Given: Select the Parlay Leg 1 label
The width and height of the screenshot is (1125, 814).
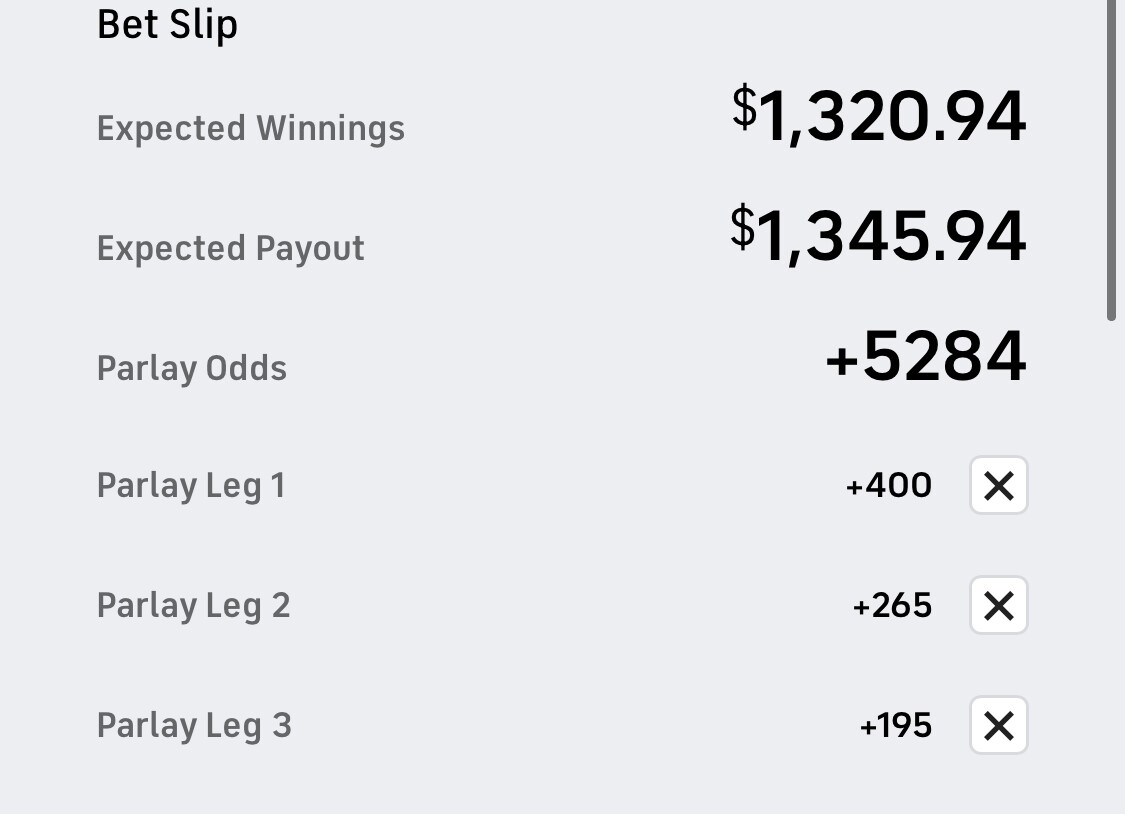Looking at the screenshot, I should (191, 486).
